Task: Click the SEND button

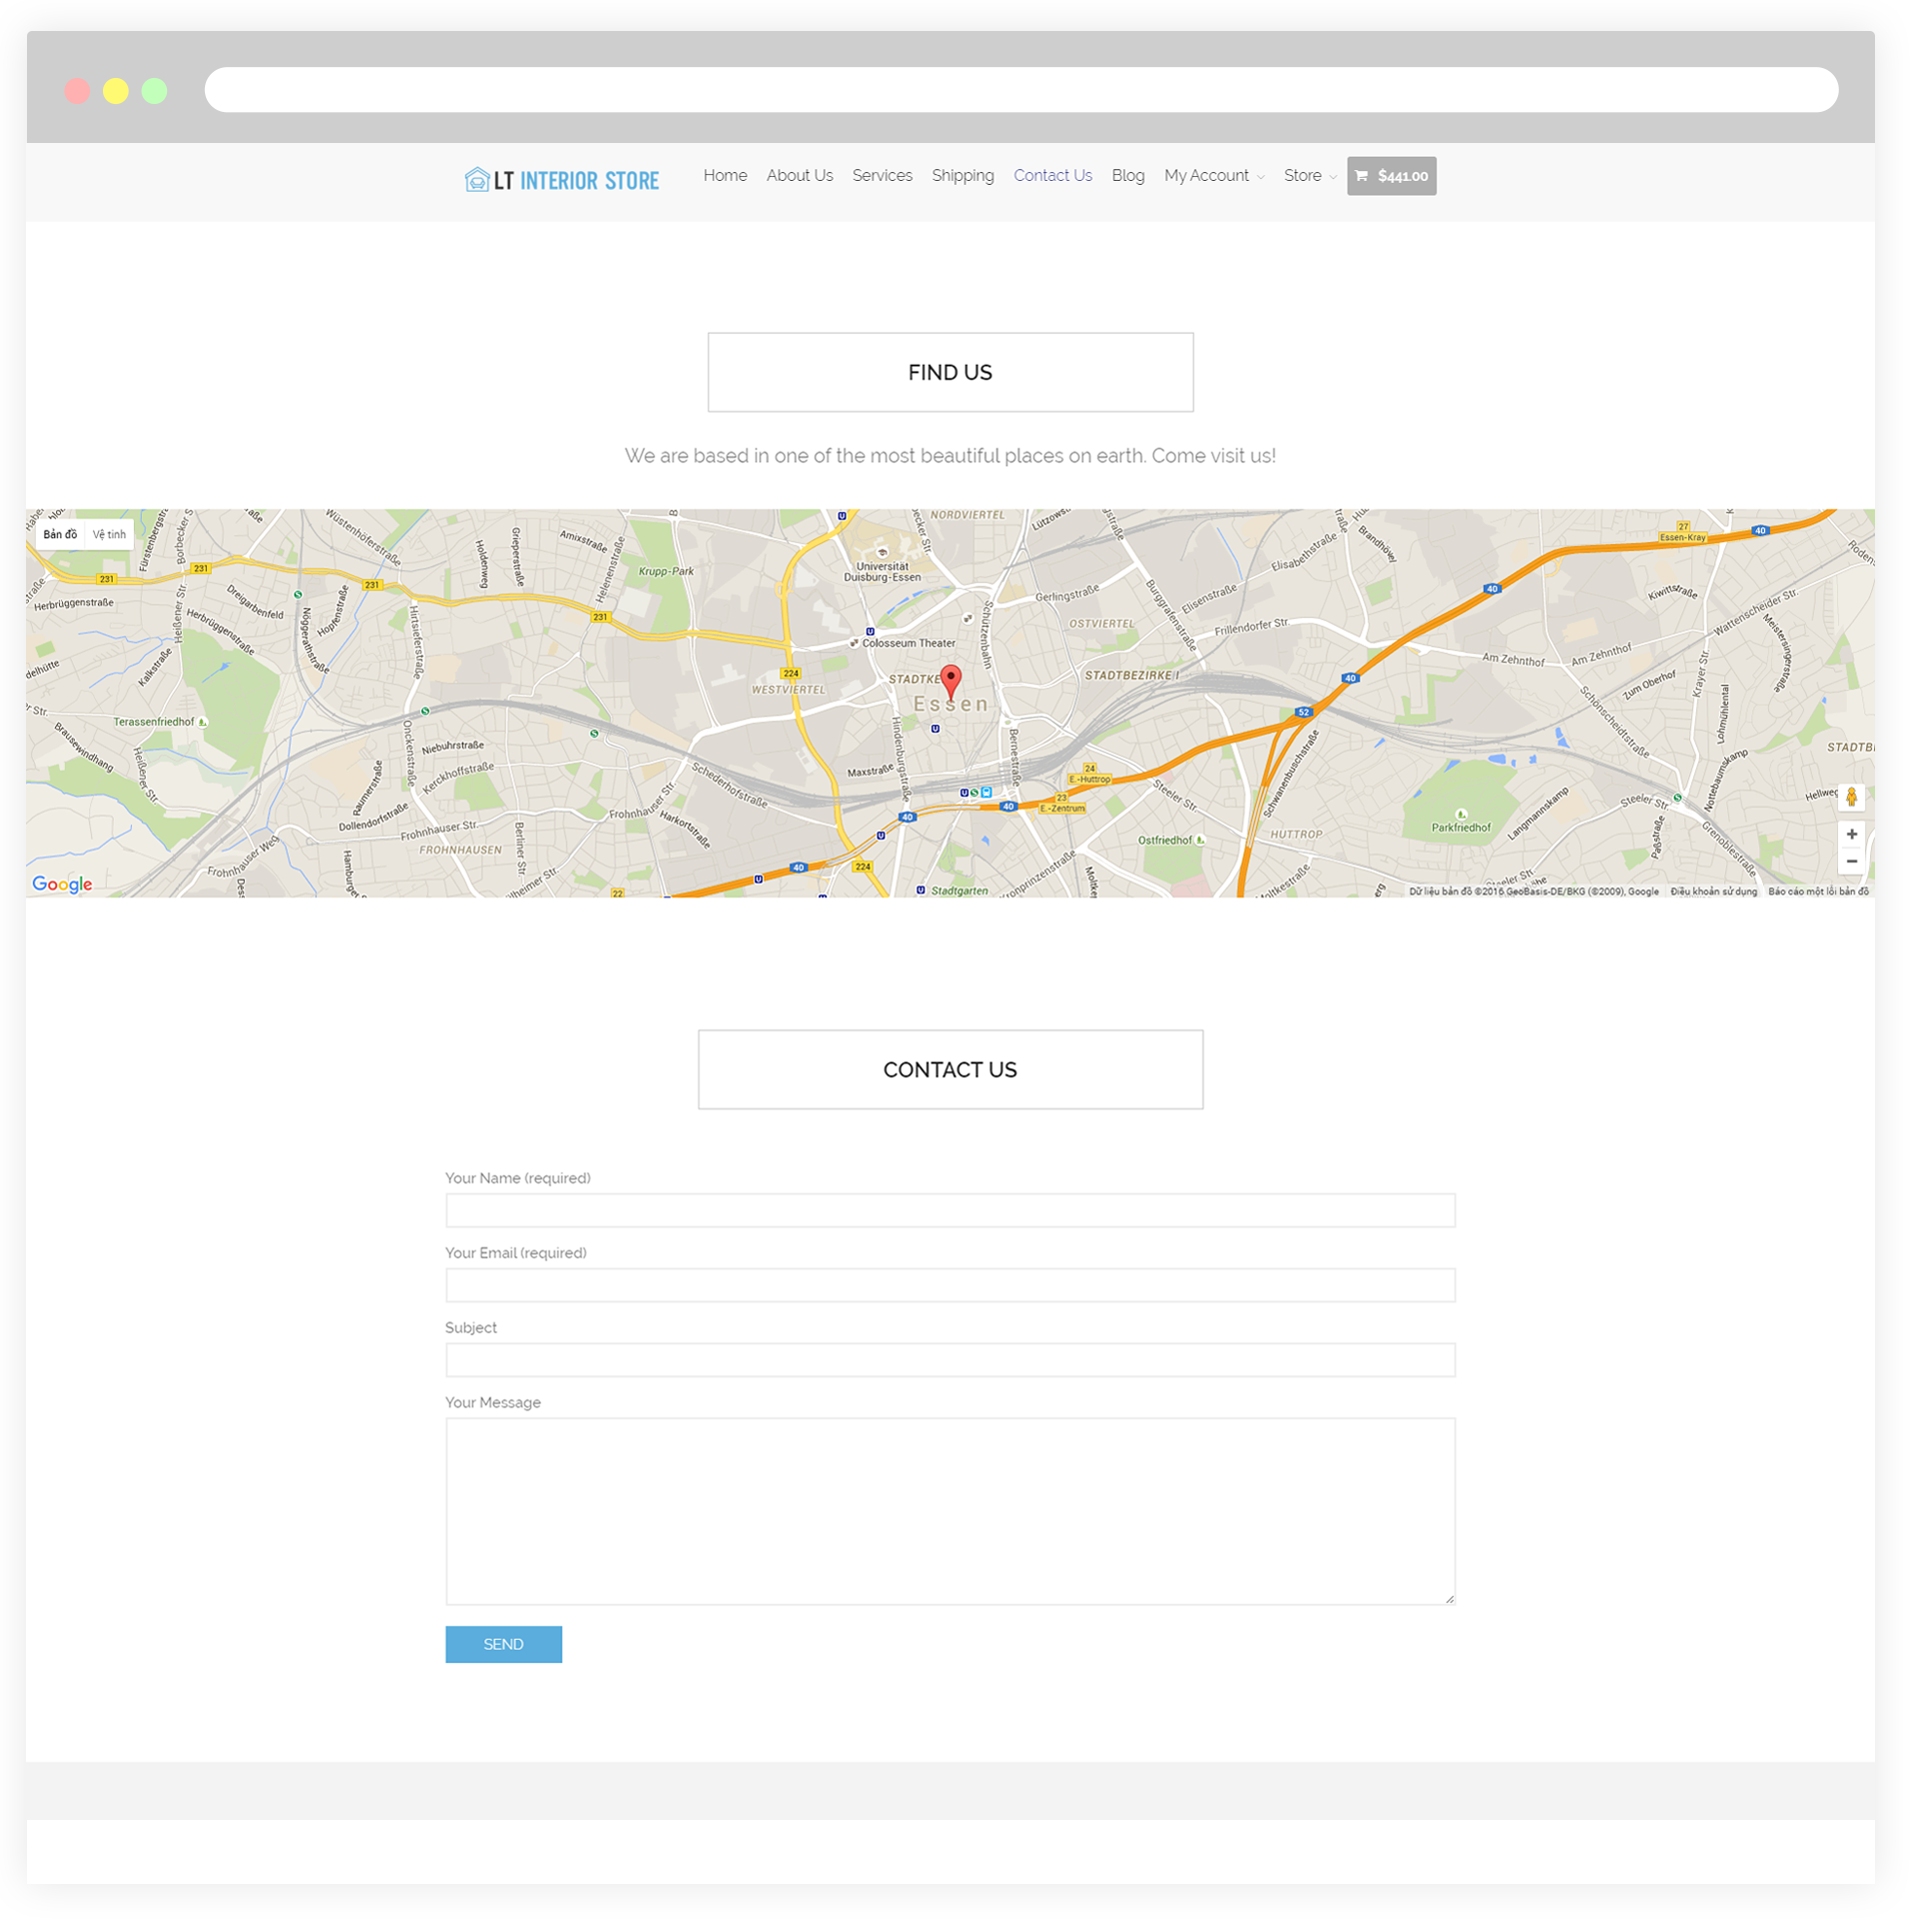Action: pos(503,1645)
